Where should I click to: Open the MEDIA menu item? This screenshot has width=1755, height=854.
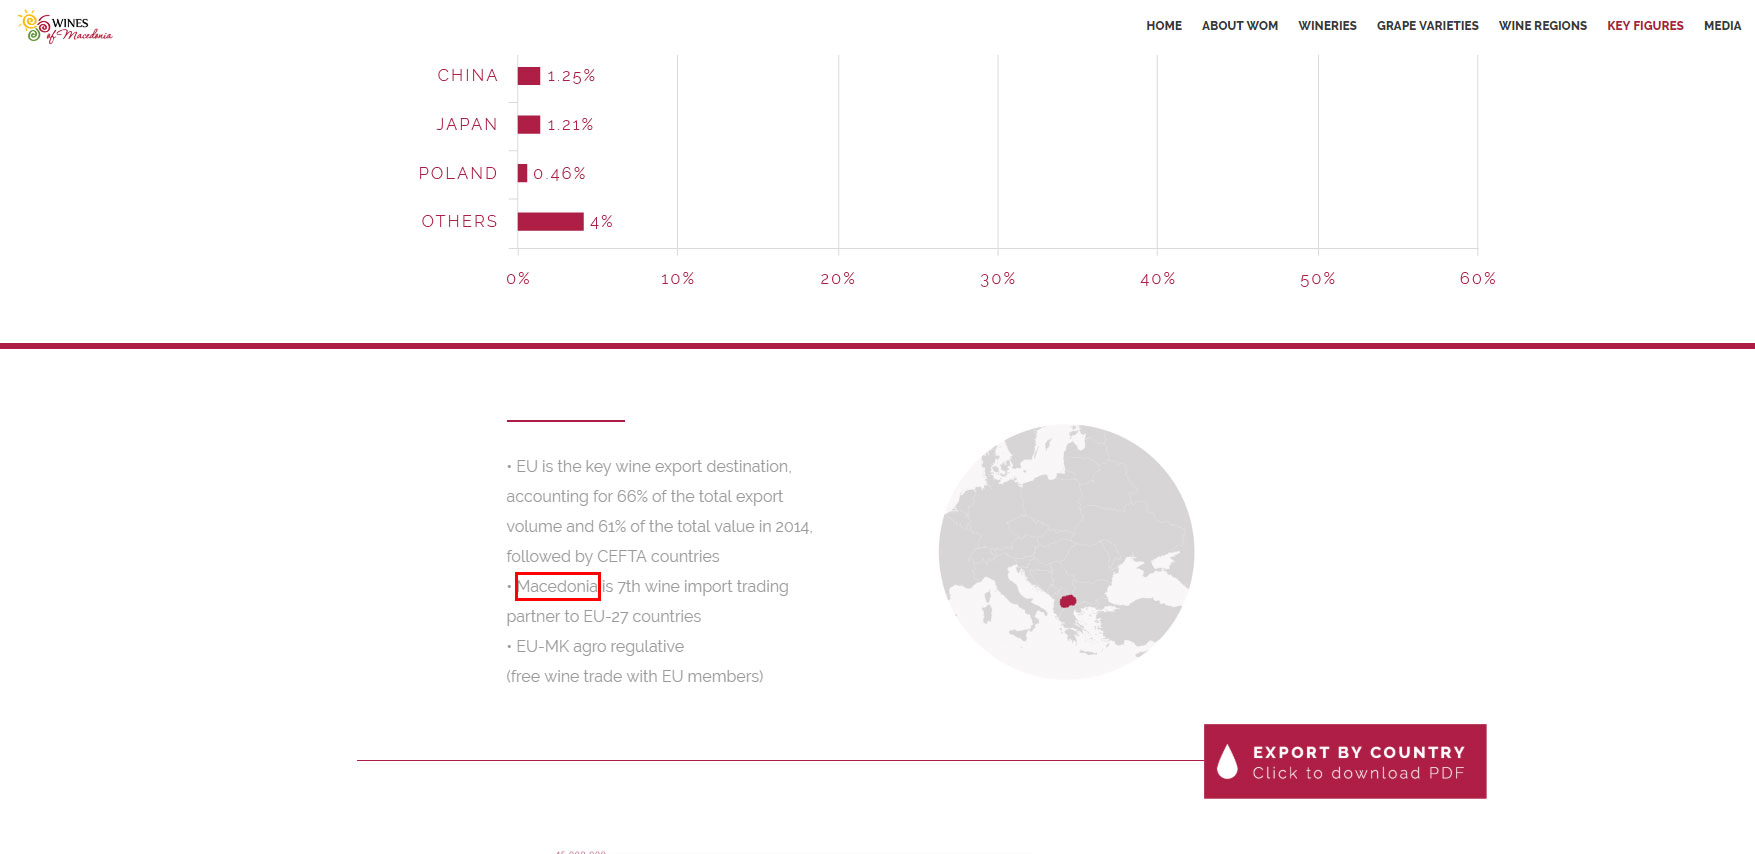tap(1722, 26)
